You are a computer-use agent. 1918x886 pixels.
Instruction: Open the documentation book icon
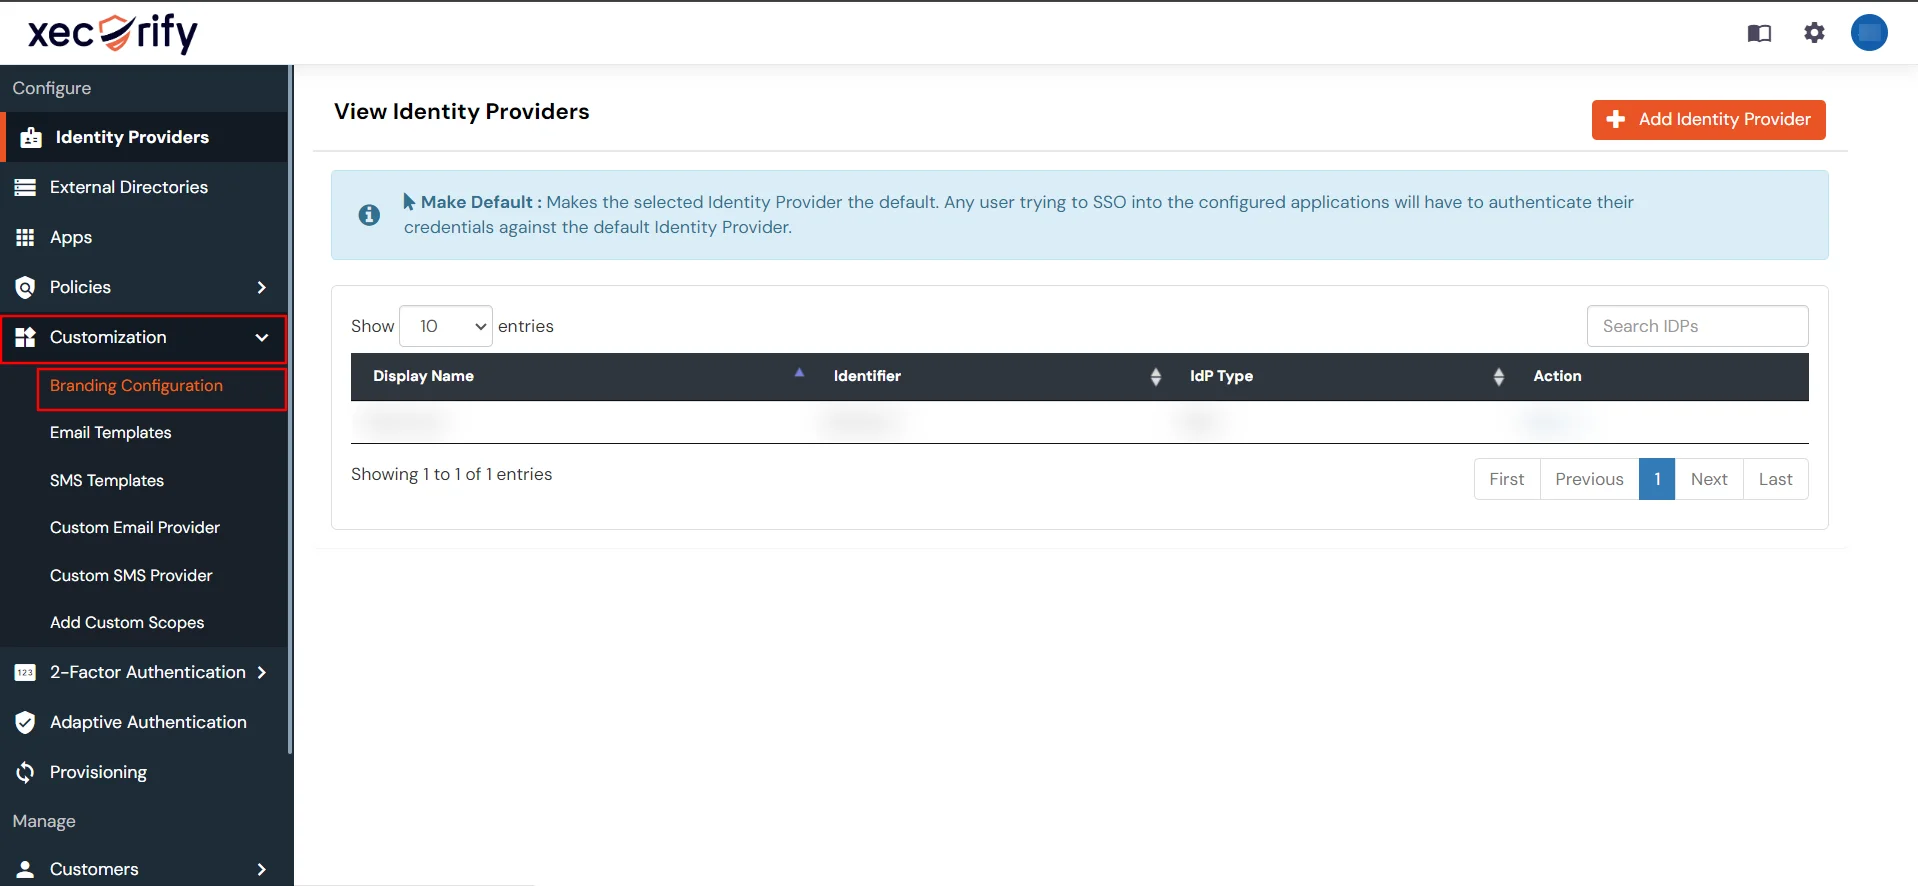[1759, 33]
